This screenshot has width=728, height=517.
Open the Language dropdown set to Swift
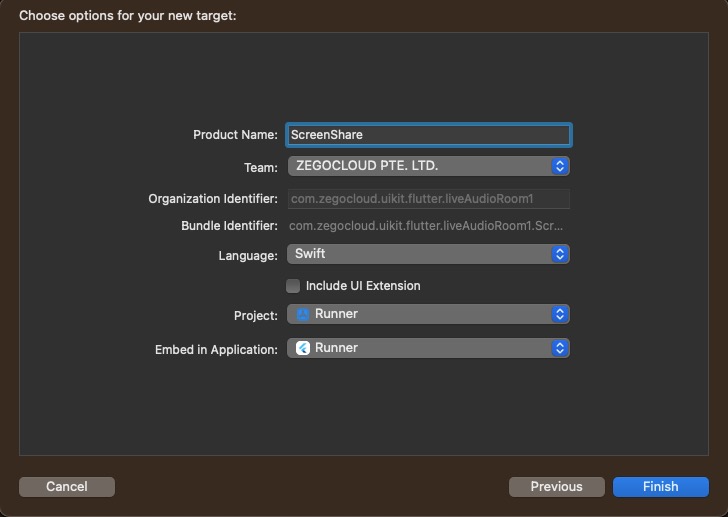(429, 254)
